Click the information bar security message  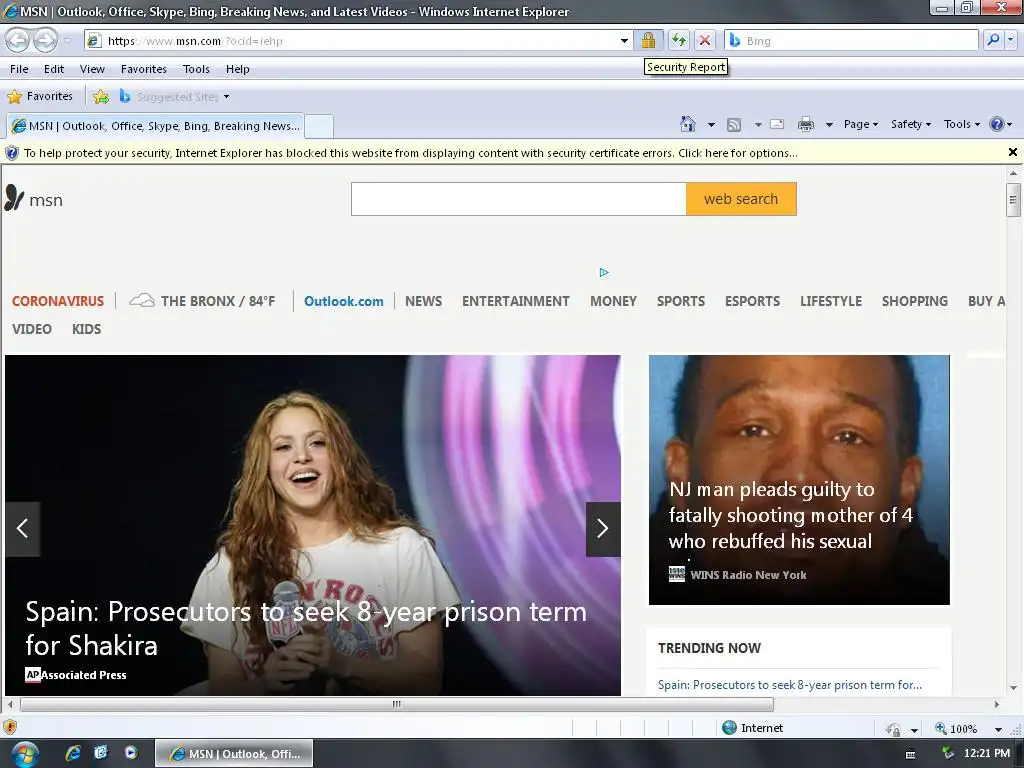(x=410, y=153)
